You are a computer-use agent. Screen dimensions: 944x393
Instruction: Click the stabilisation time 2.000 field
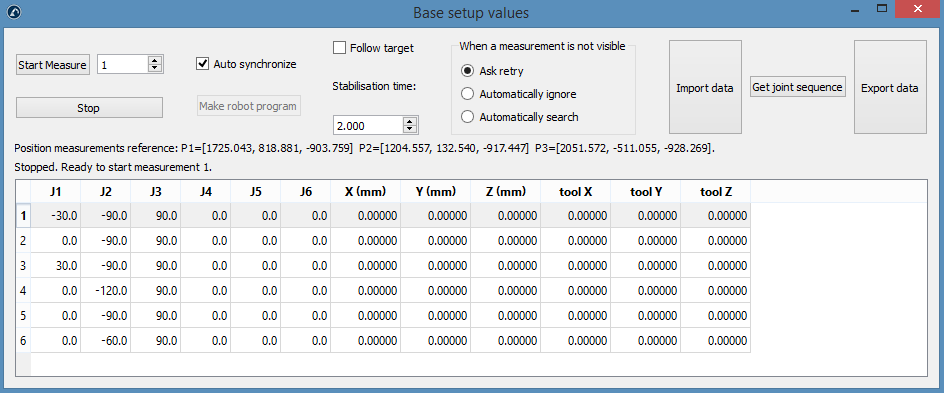coord(368,126)
